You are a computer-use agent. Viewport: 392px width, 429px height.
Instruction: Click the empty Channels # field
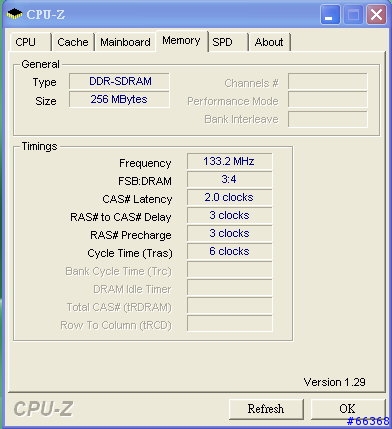point(328,82)
